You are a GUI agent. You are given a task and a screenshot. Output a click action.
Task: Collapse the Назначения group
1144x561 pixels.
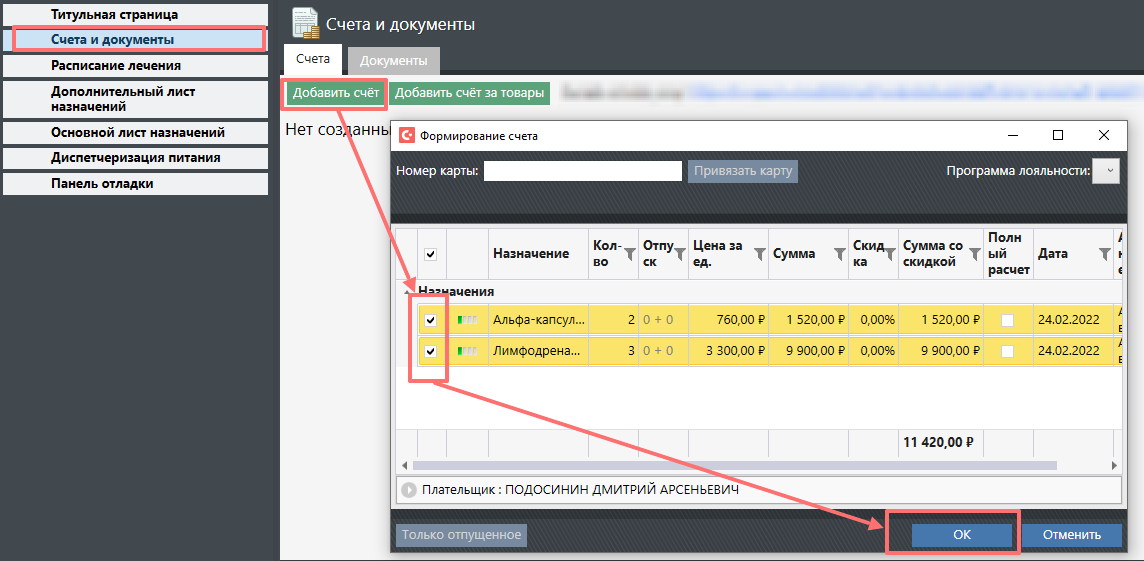[x=407, y=291]
